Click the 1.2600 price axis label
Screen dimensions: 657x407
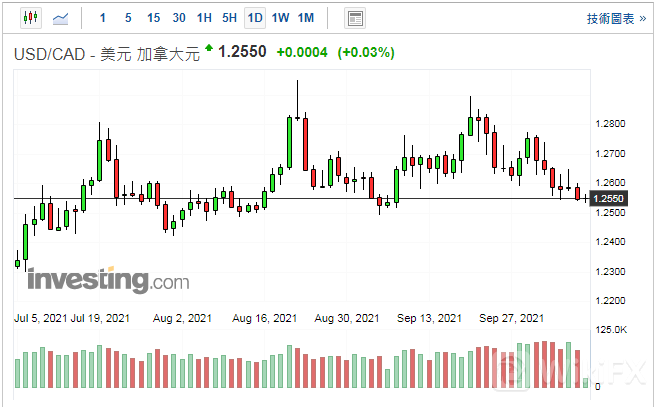click(x=610, y=183)
